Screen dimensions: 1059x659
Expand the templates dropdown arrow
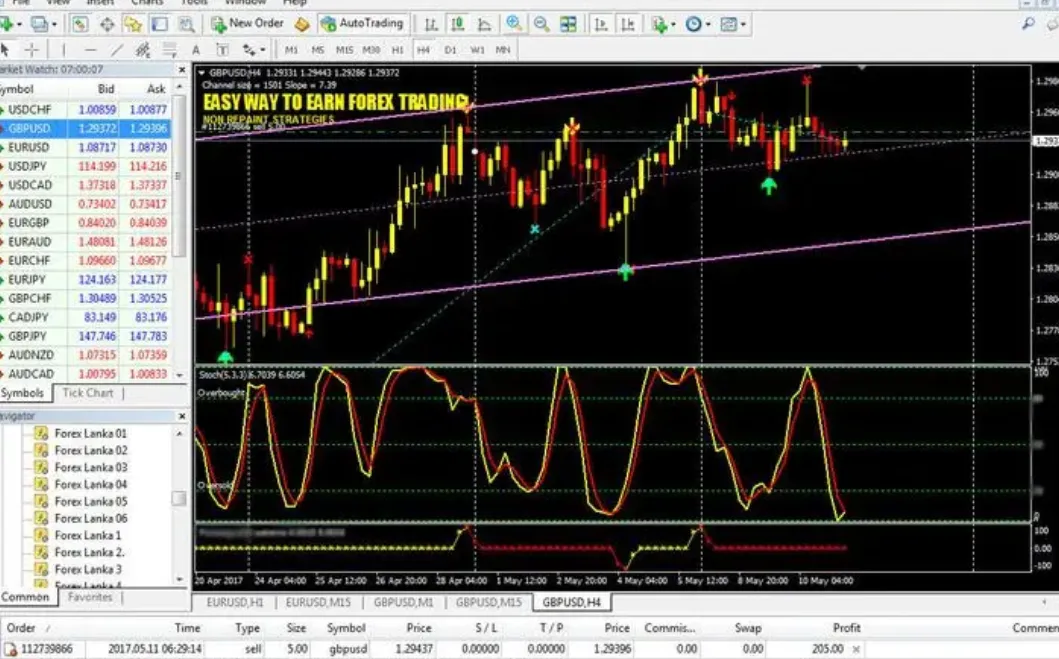click(743, 25)
